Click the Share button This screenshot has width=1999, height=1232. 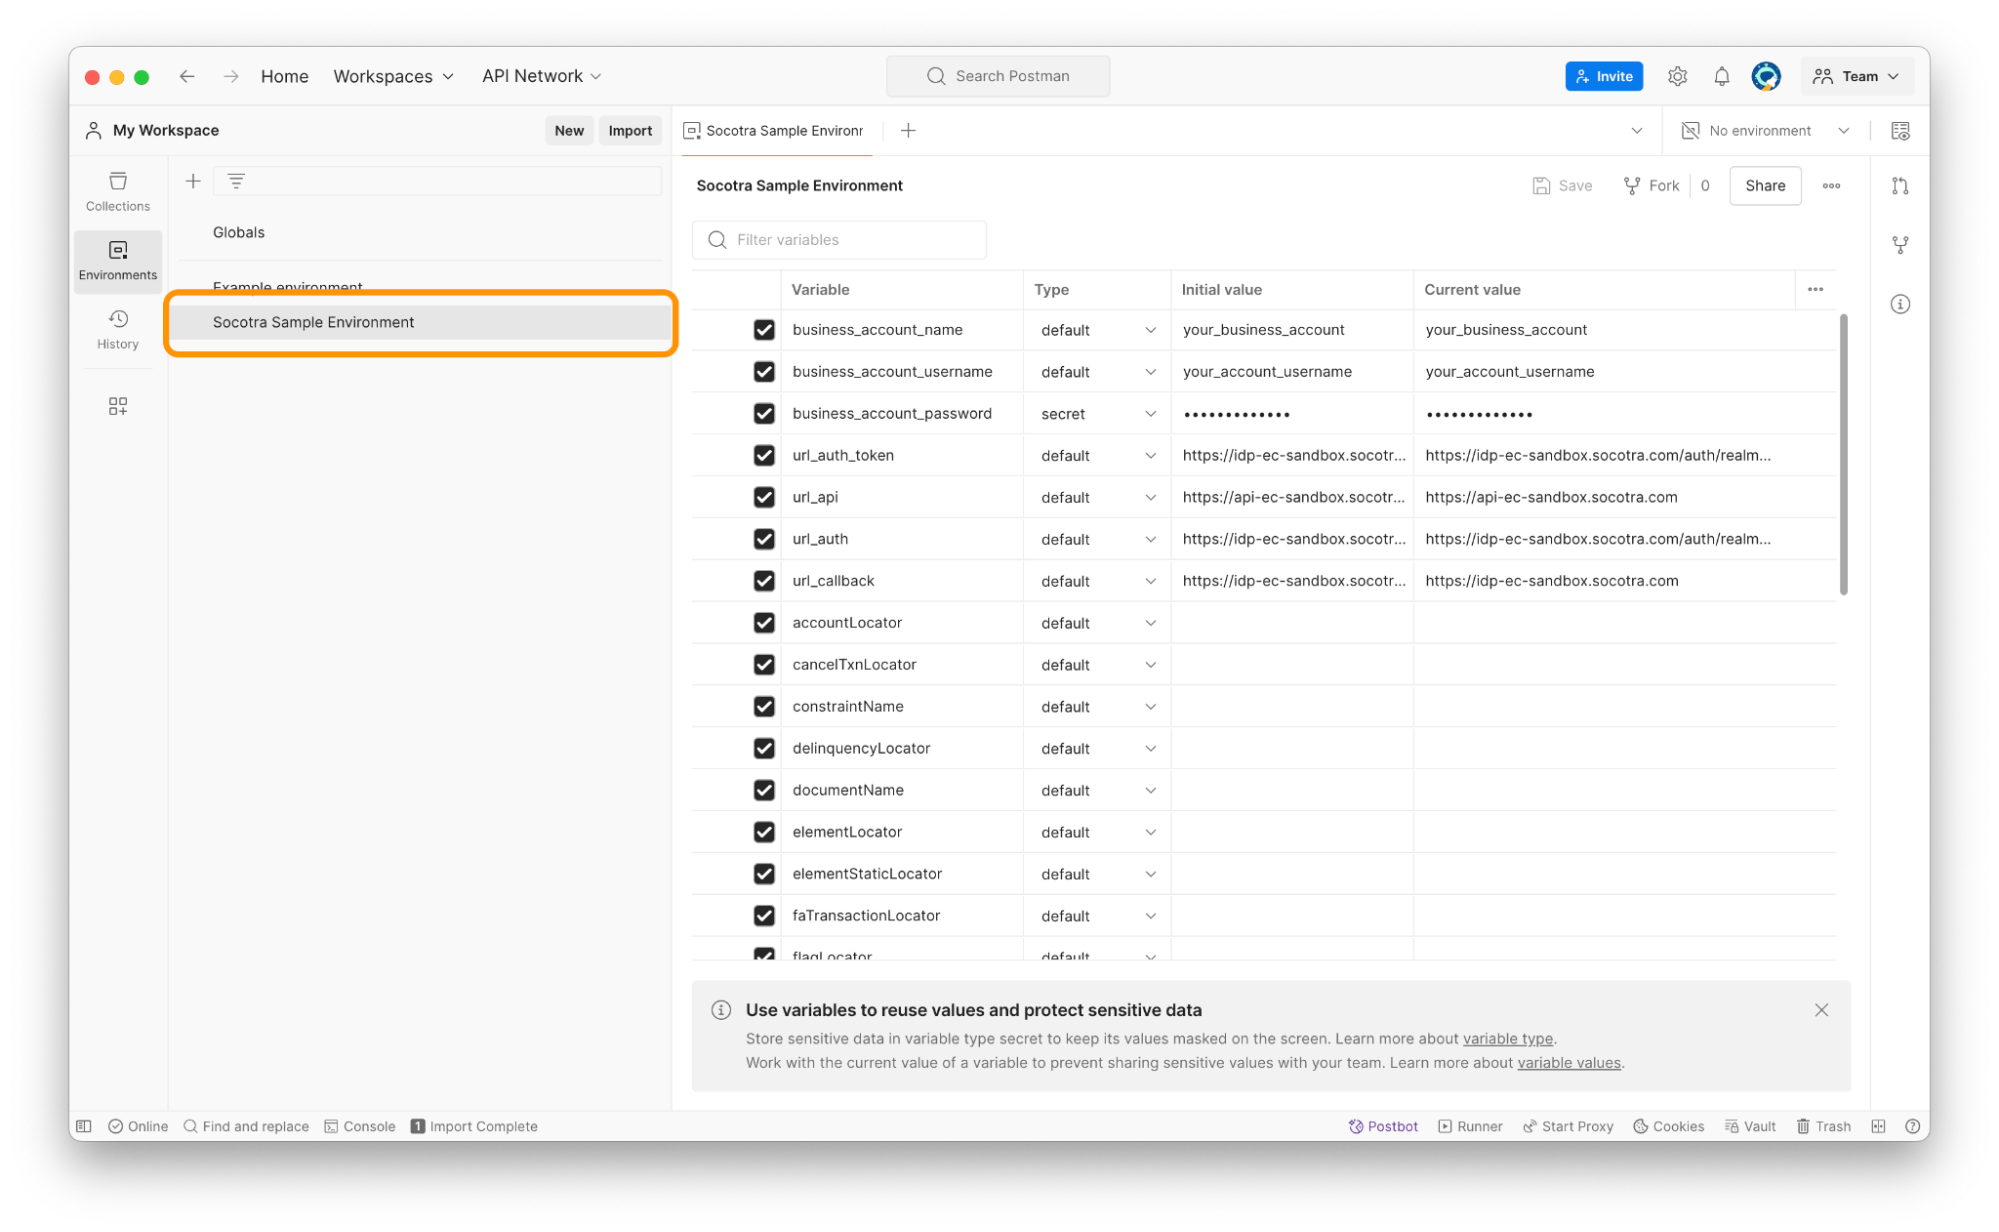coord(1764,186)
